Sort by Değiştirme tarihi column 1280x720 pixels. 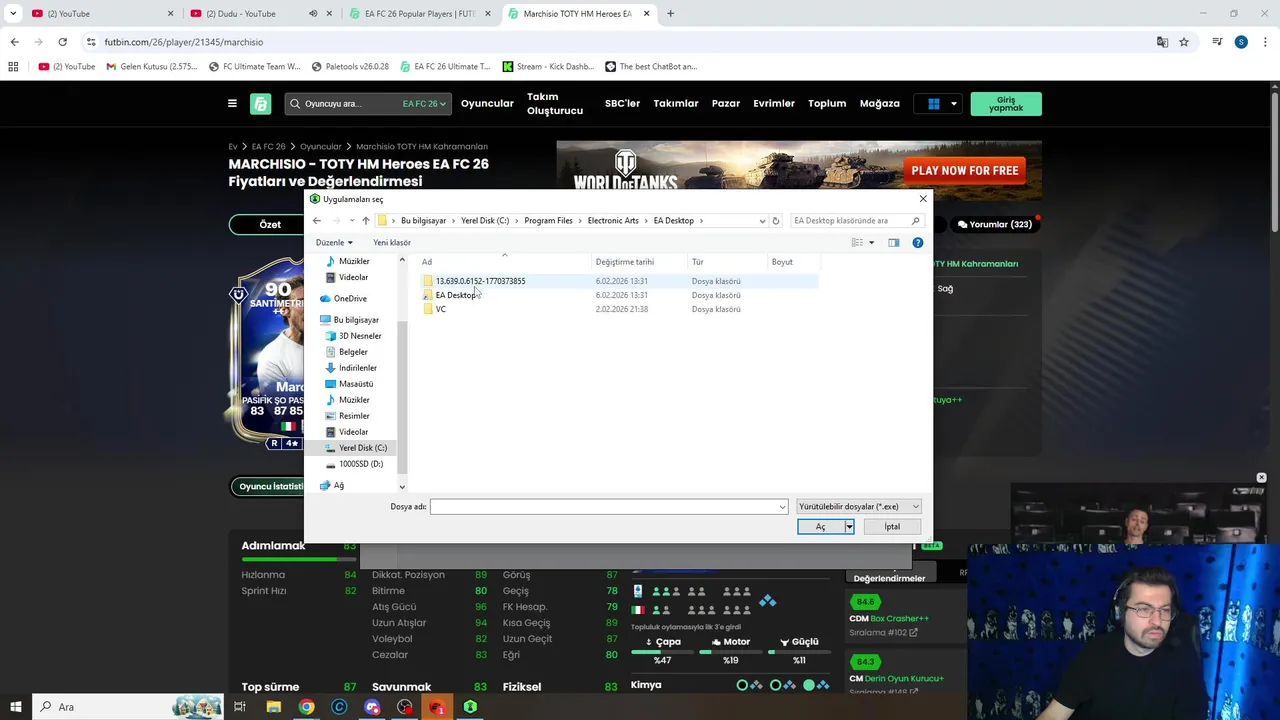tap(625, 262)
